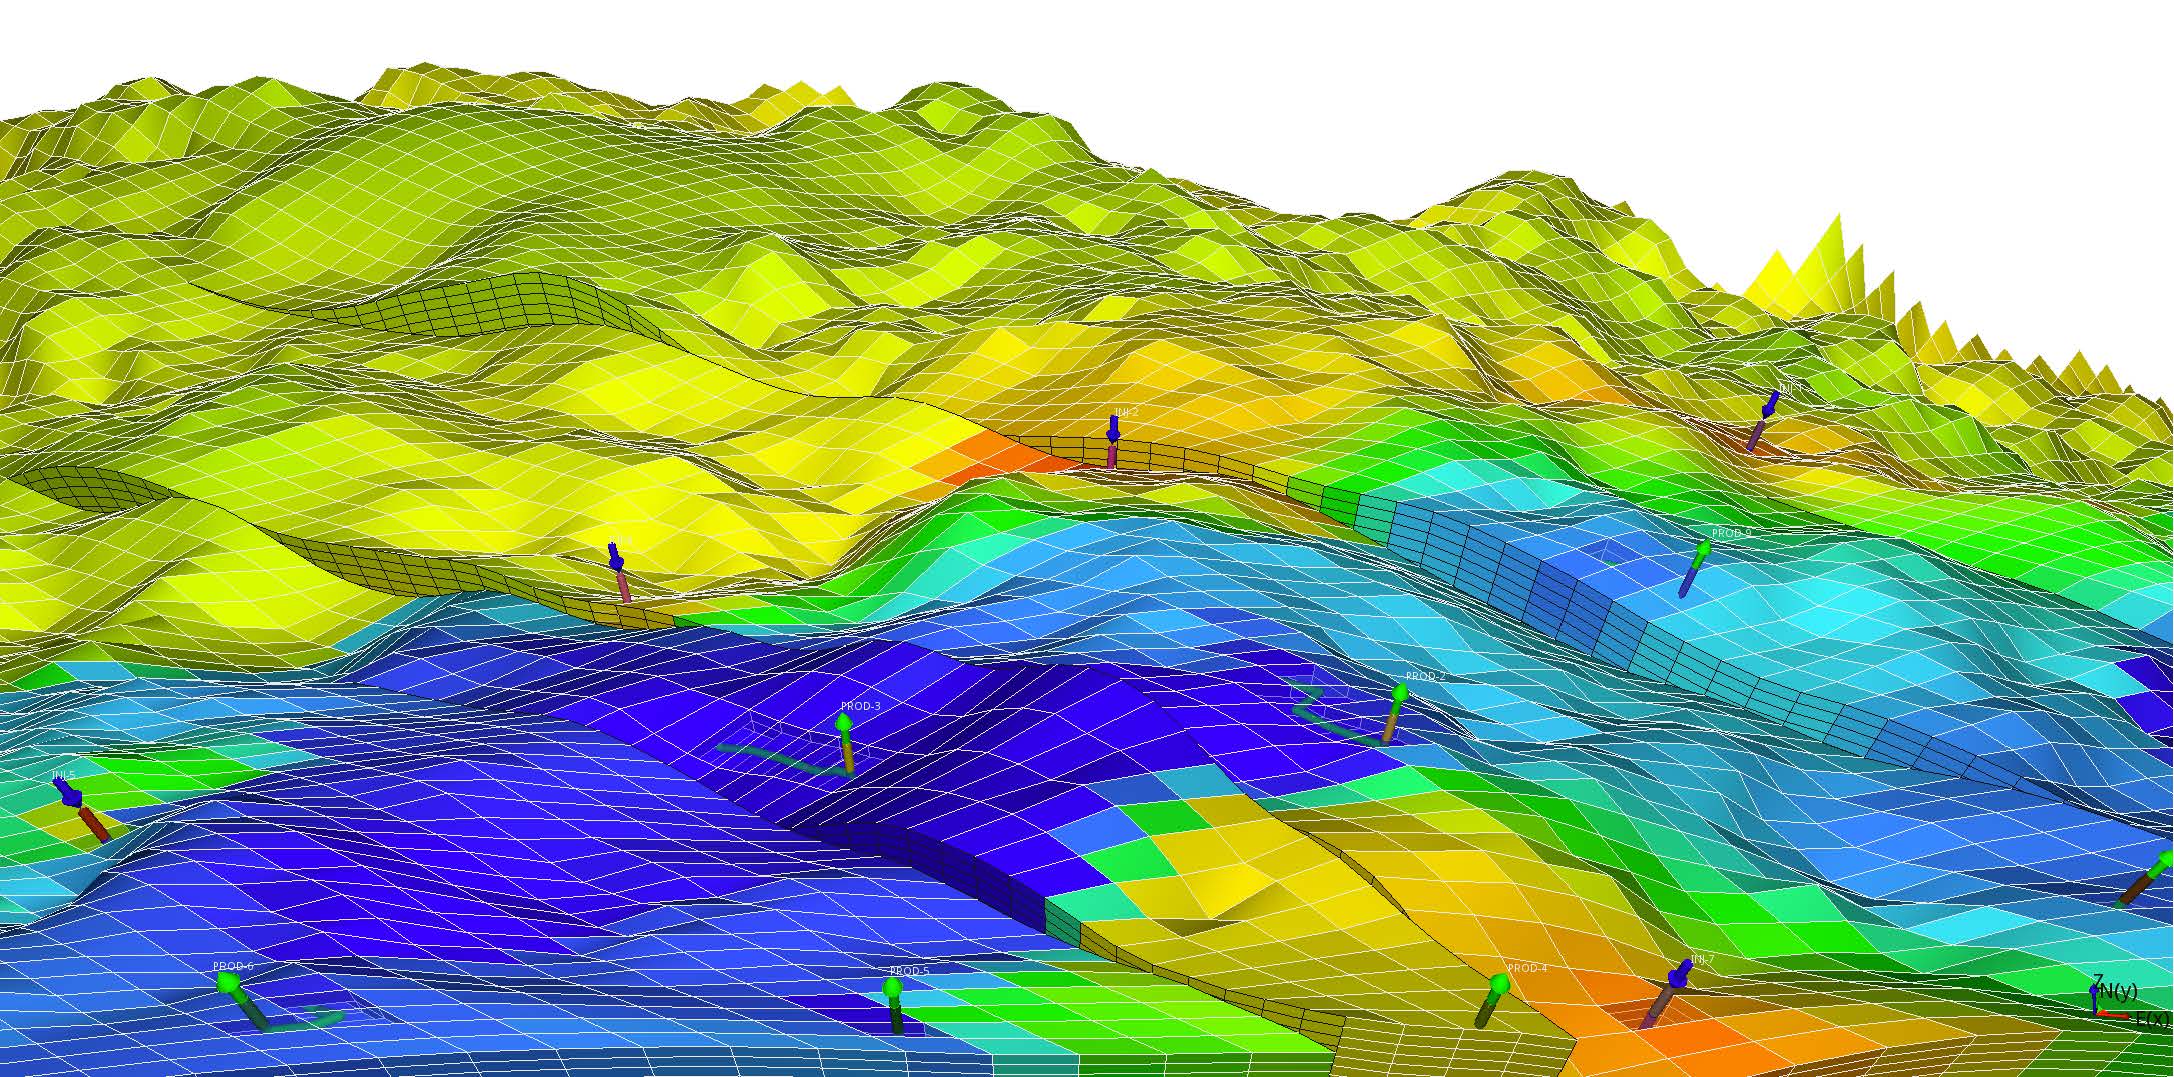The image size is (2174, 1077).
Task: Pick the PROD-6 green well head
Action: 229,984
